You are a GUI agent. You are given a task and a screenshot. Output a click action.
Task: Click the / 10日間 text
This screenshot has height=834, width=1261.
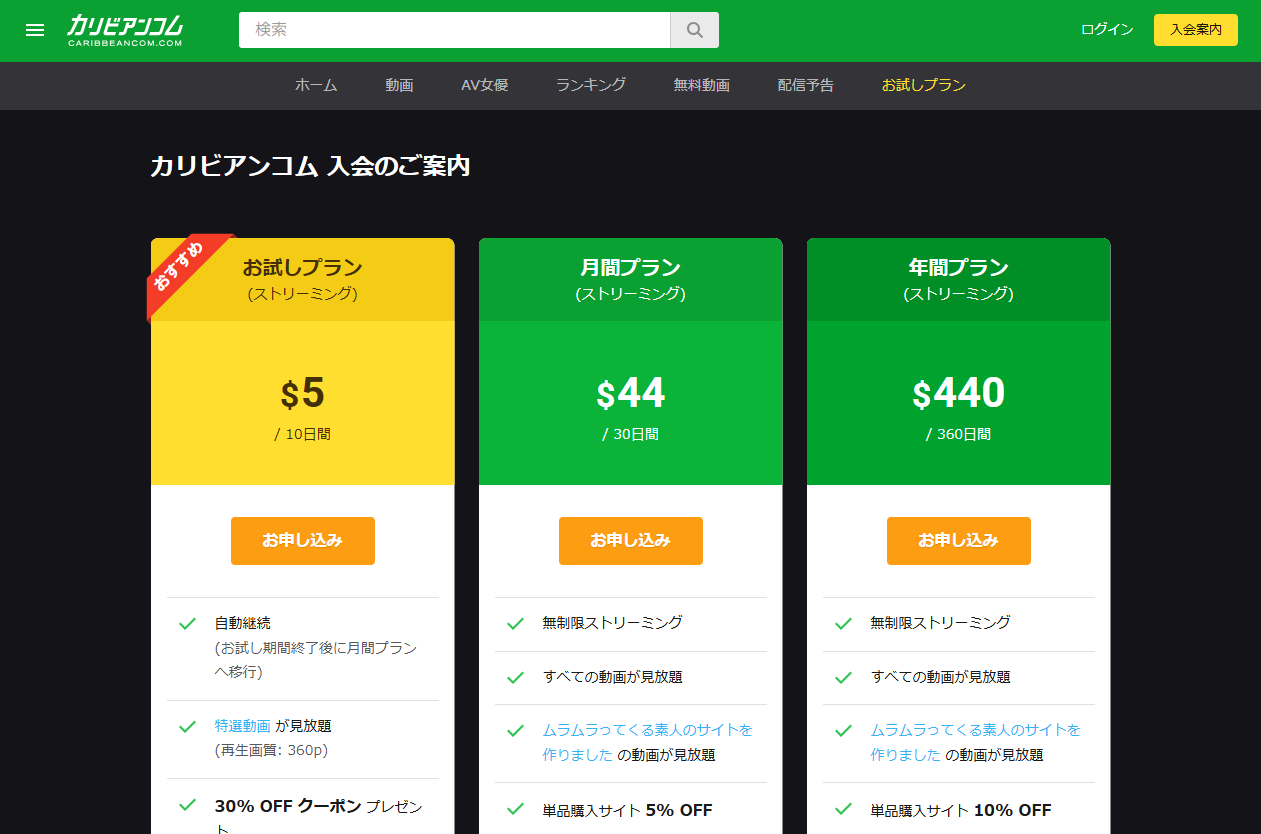click(303, 435)
